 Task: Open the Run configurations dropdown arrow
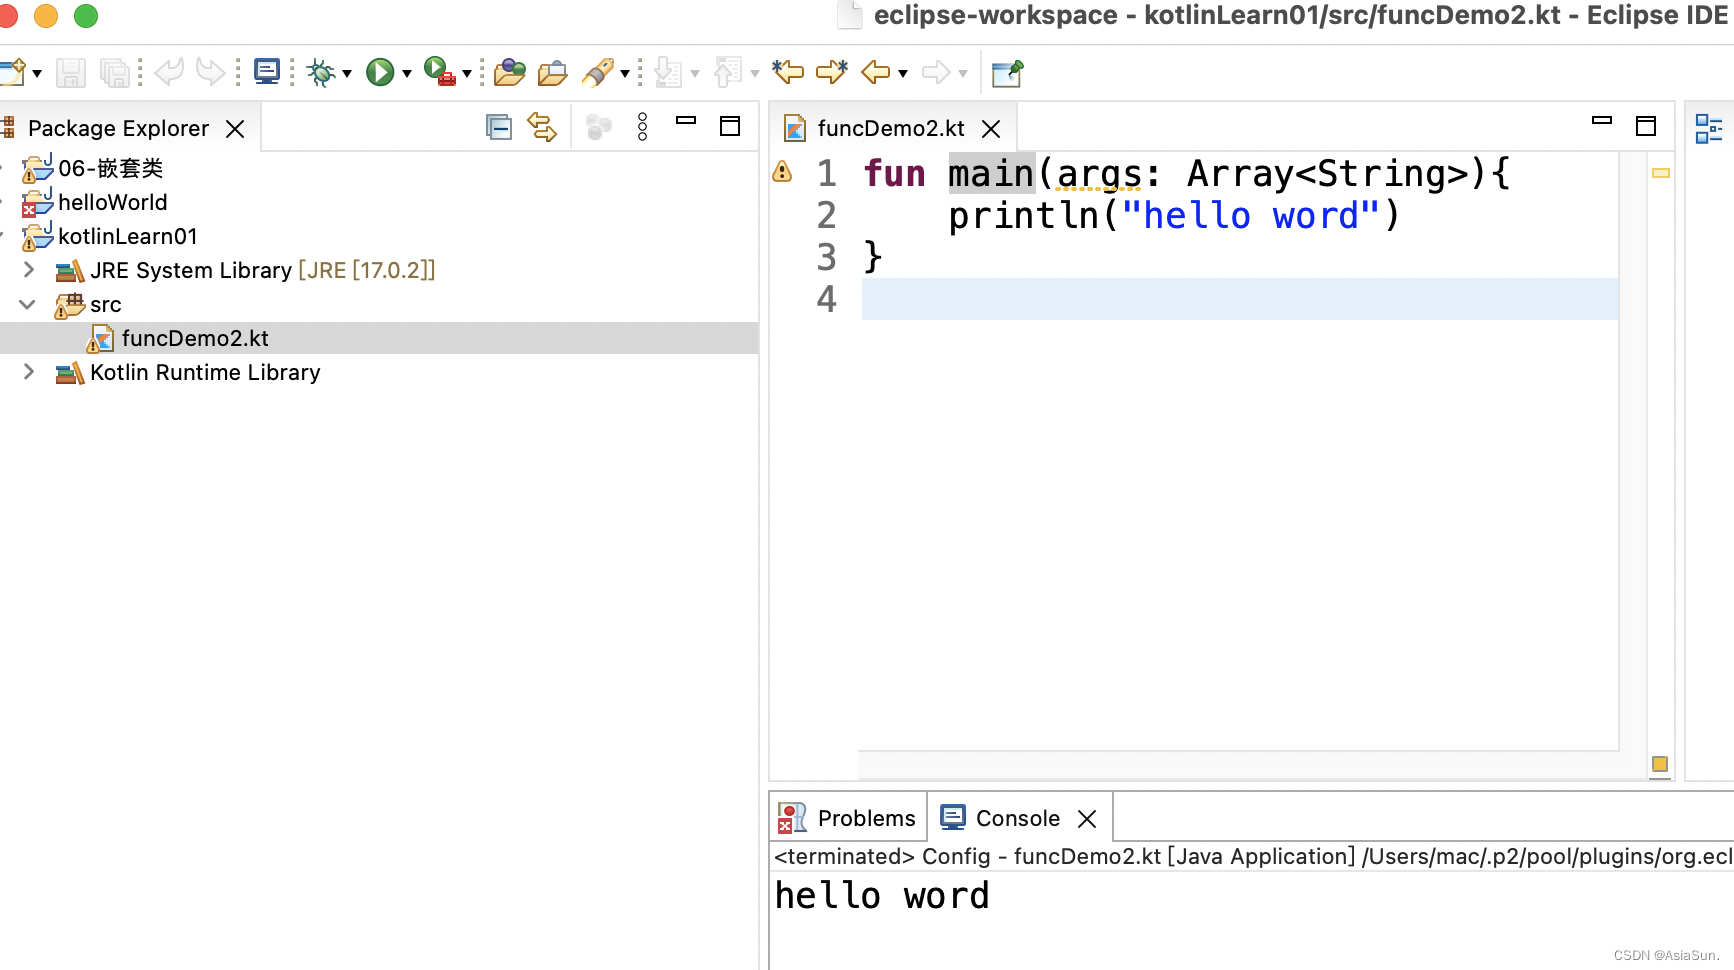(407, 73)
